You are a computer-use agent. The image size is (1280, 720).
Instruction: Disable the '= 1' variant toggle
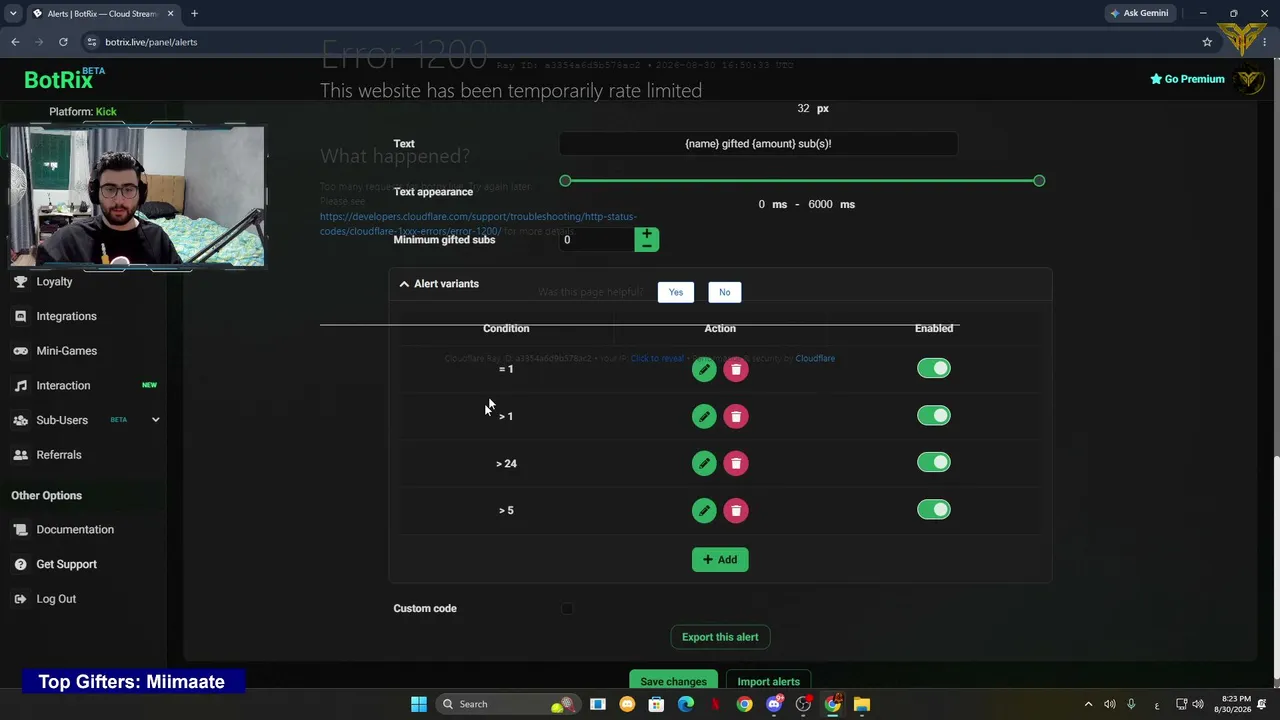[x=934, y=369]
